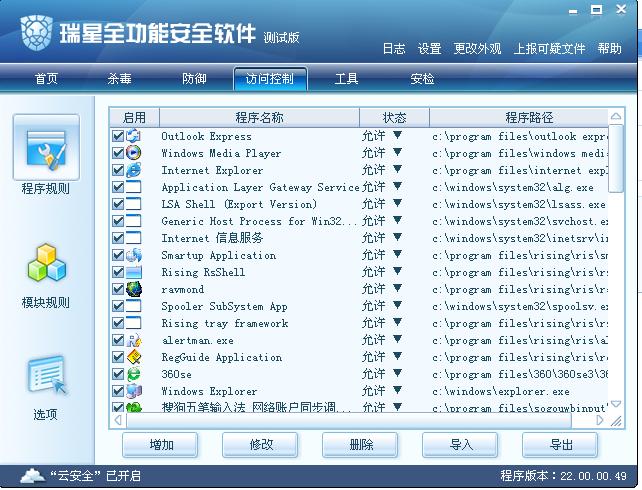Expand the status dropdown for Windows Explorer

[x=397, y=390]
